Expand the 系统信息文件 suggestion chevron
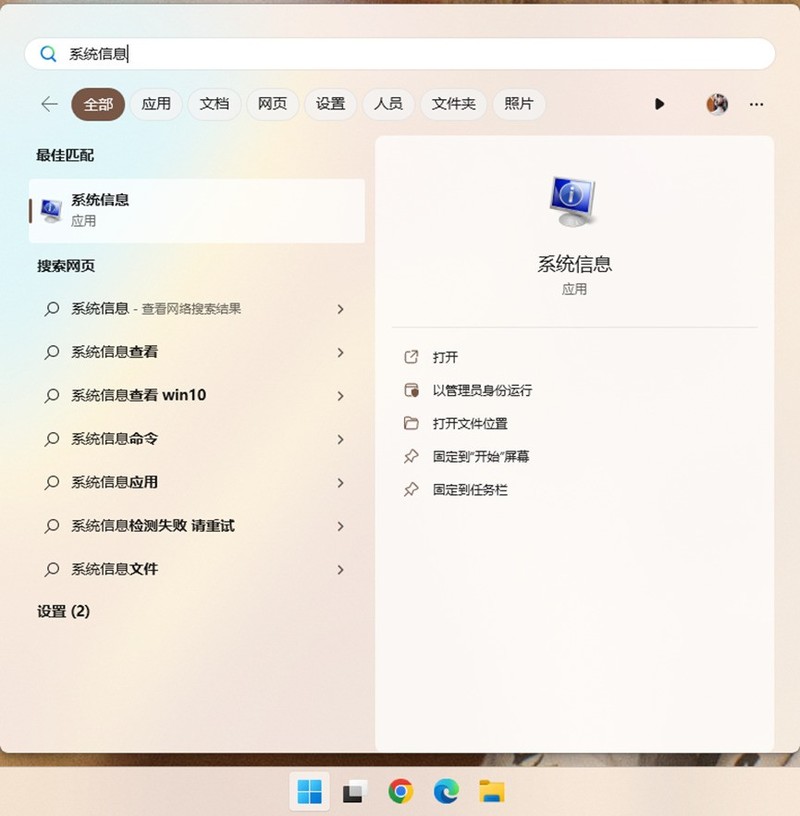Screen dimensions: 800x816 pos(340,569)
